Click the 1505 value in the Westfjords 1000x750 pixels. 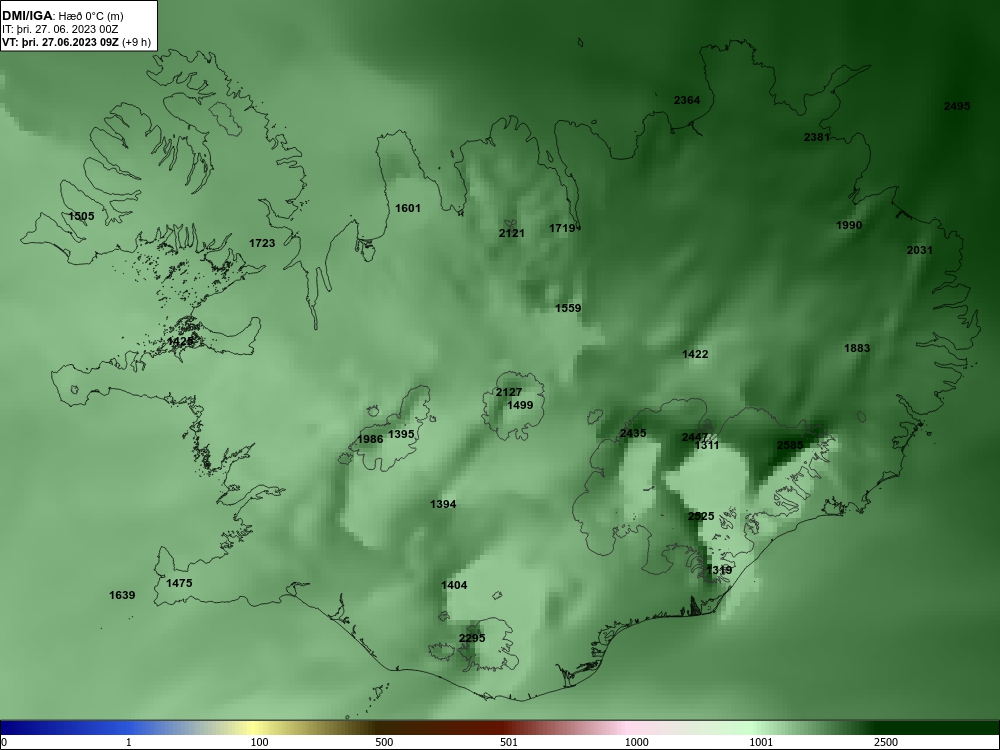81,216
